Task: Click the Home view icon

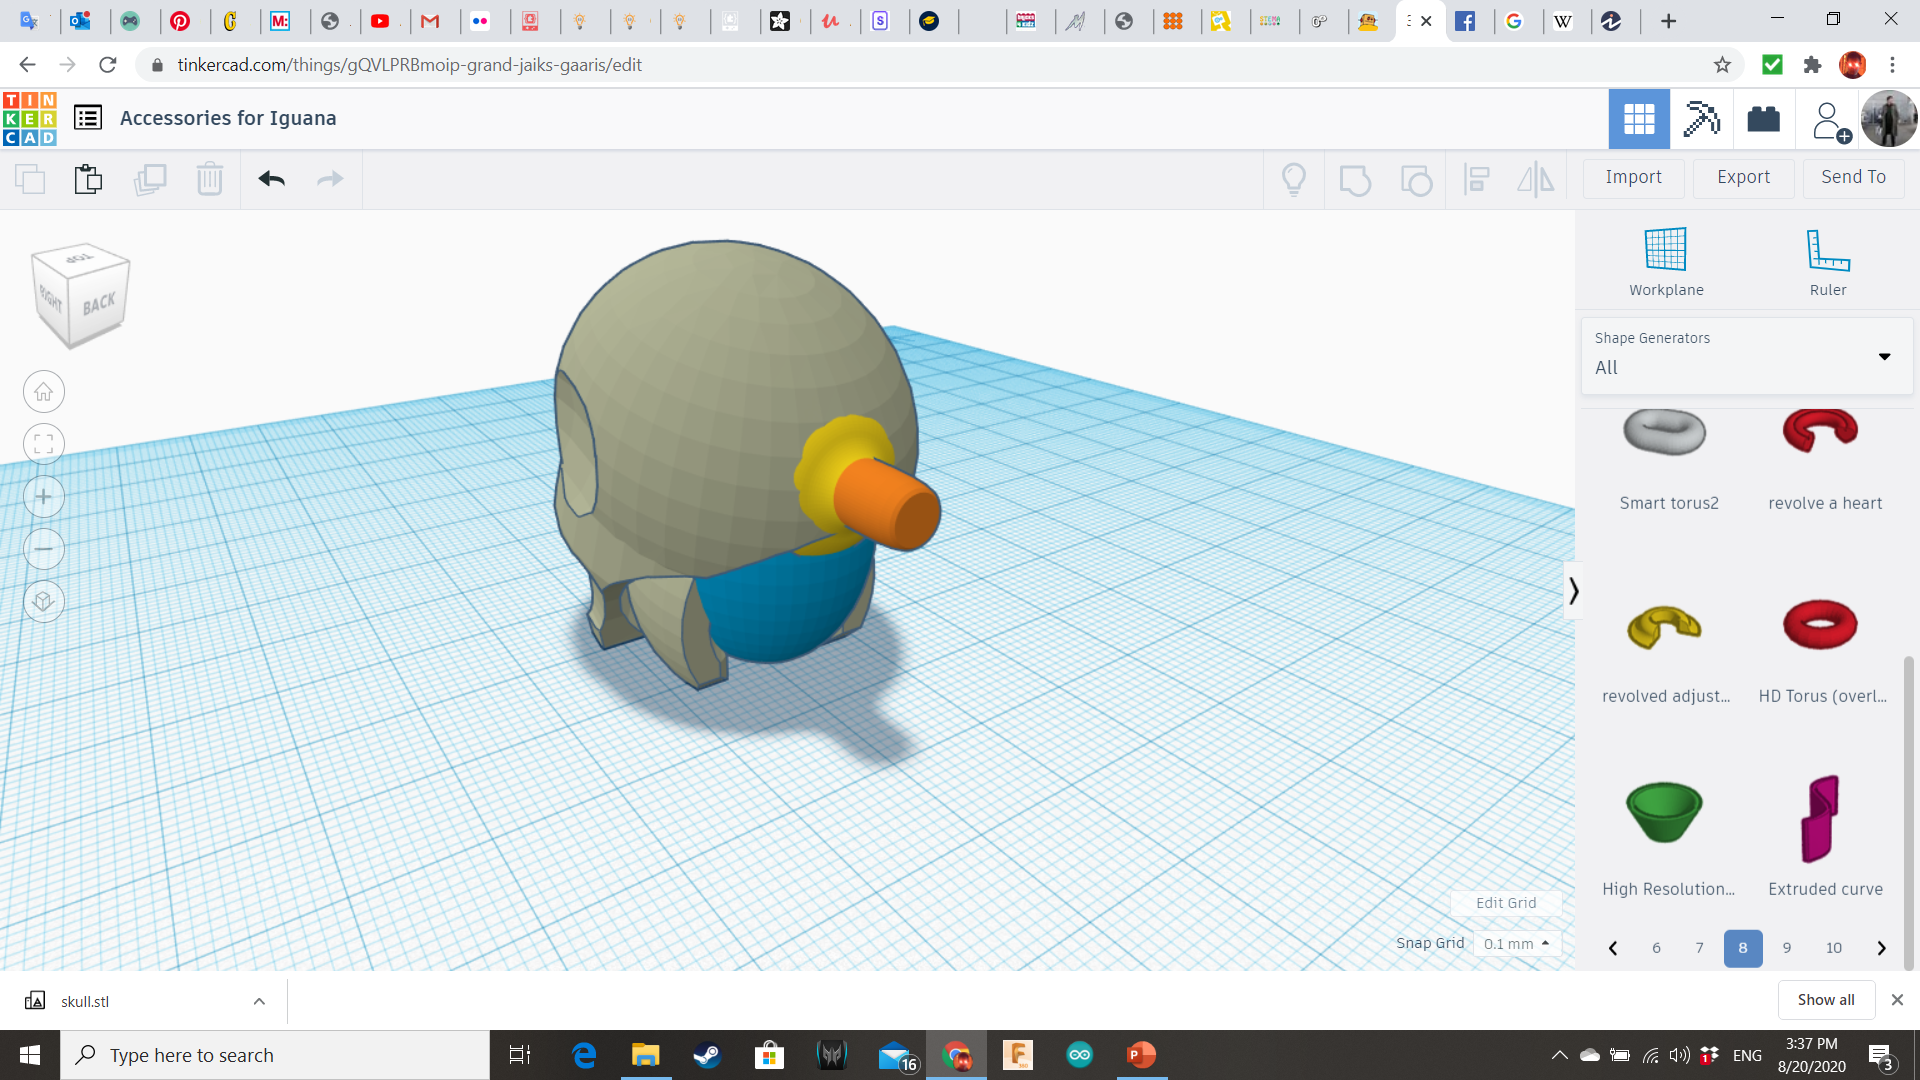Action: (44, 392)
